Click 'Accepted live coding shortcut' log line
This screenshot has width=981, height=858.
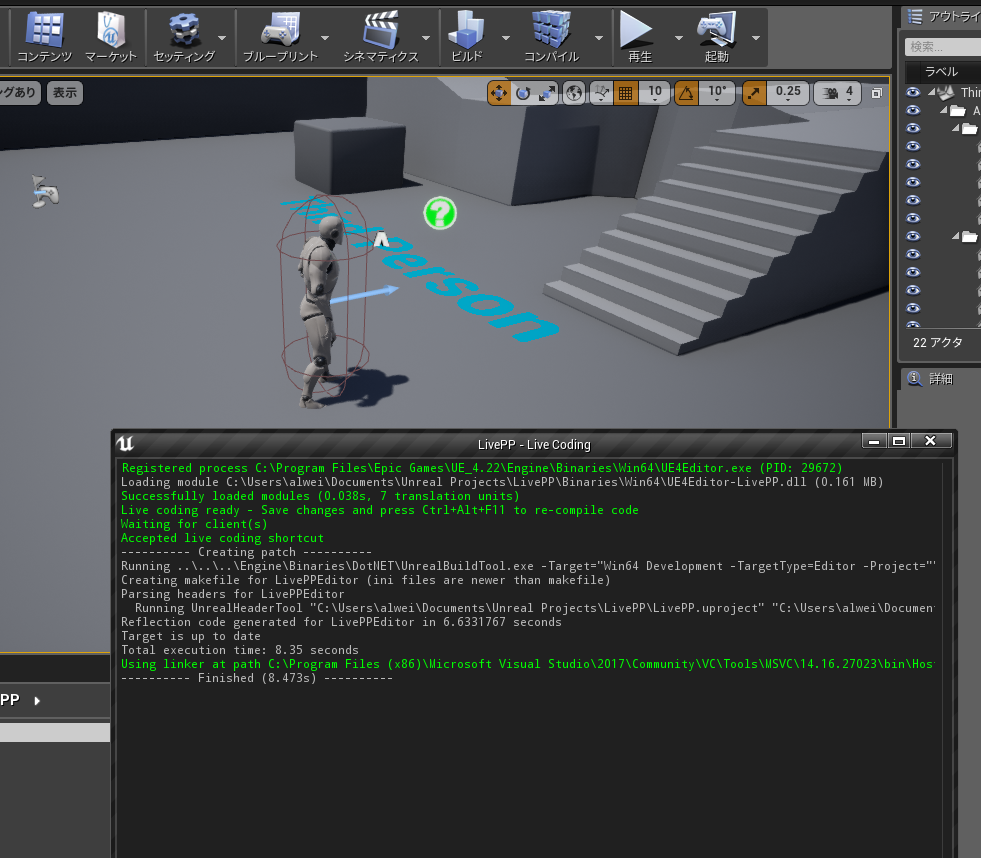click(x=222, y=538)
